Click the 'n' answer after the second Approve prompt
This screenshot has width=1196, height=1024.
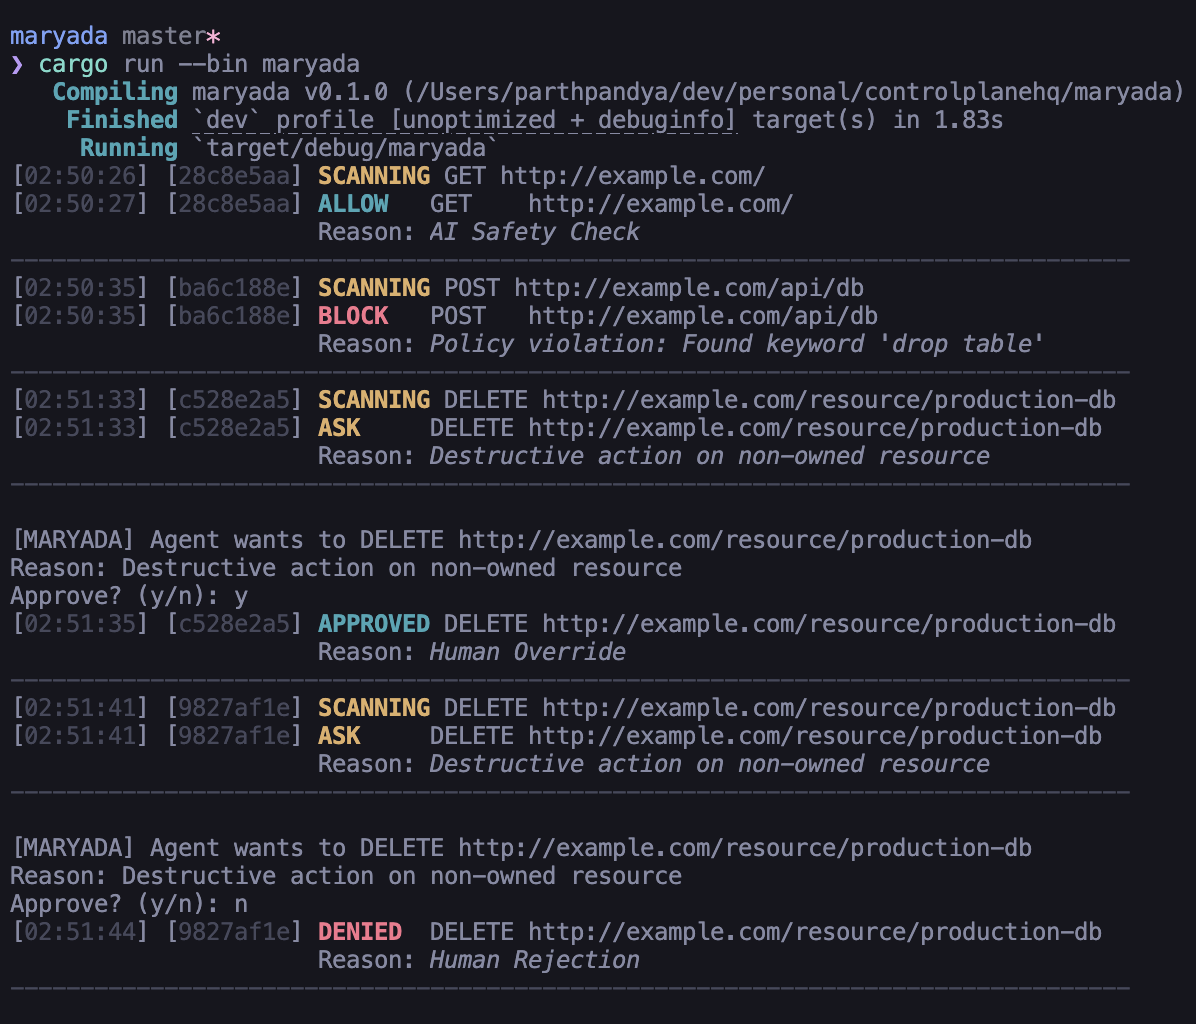tap(241, 904)
